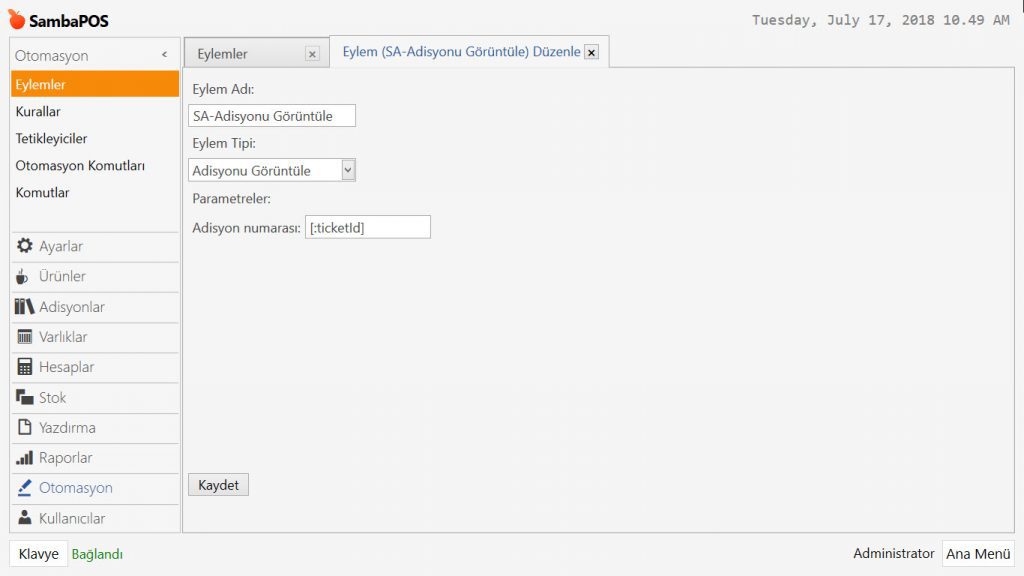Select Kurallar in the sidebar
Screen dimensions: 1024x576
click(x=38, y=112)
